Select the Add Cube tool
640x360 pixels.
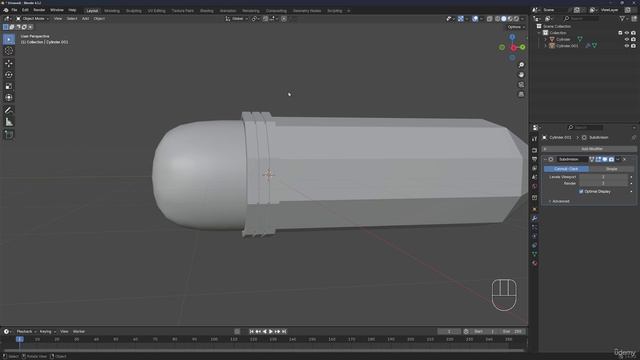pyautogui.click(x=9, y=134)
